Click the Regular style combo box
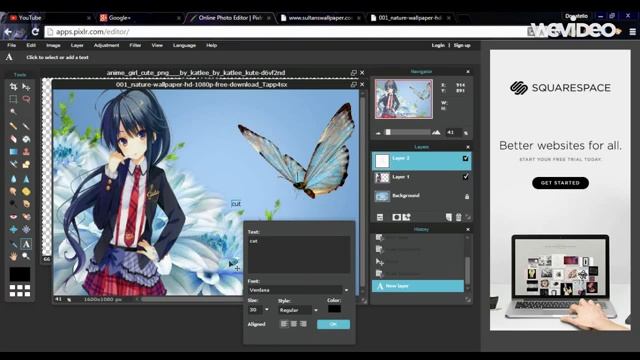 (x=295, y=310)
